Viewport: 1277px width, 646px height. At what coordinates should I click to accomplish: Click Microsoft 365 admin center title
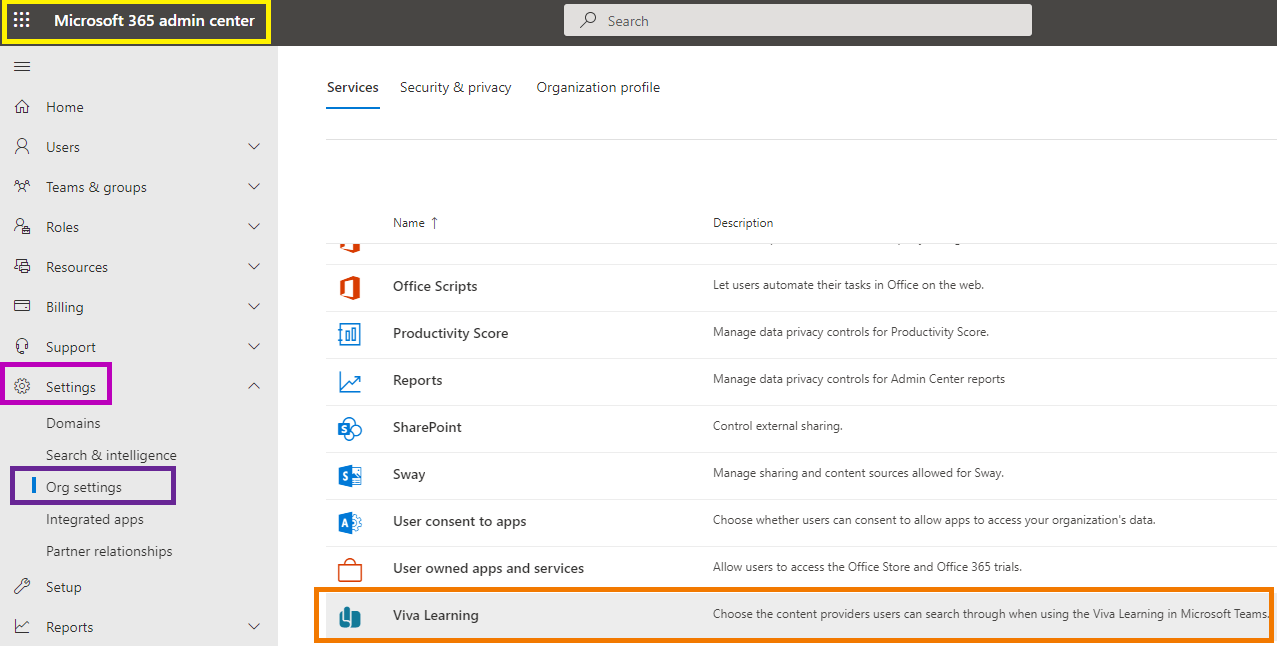click(154, 20)
